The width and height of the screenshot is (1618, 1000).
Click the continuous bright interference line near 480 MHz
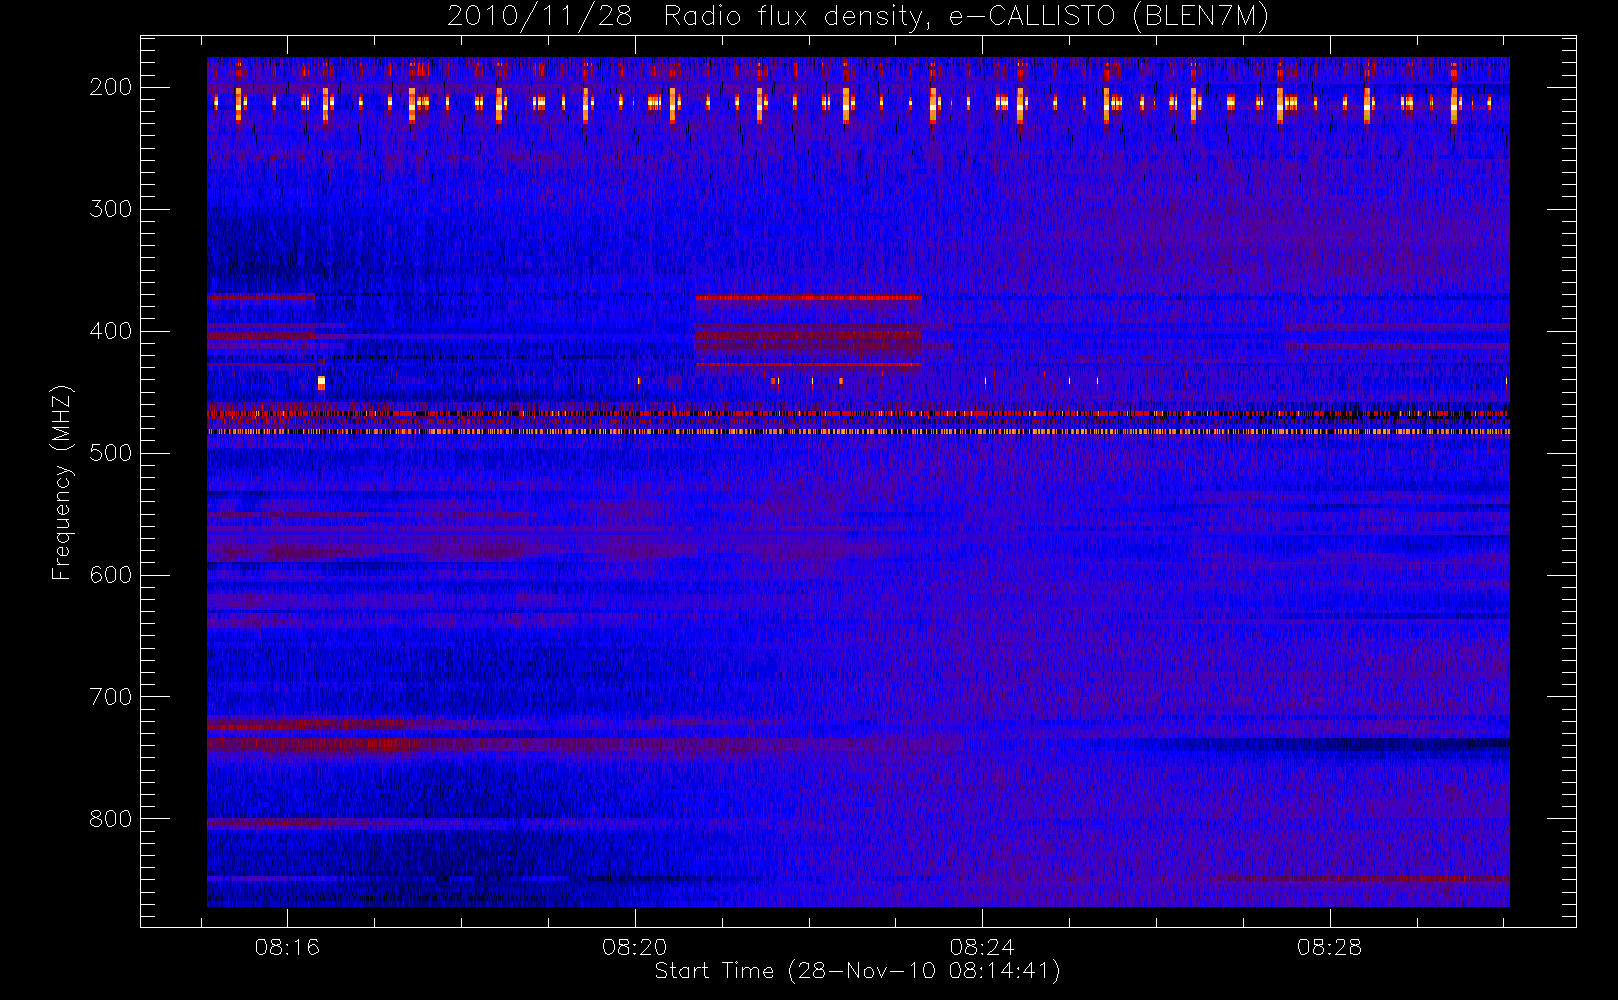(858, 432)
